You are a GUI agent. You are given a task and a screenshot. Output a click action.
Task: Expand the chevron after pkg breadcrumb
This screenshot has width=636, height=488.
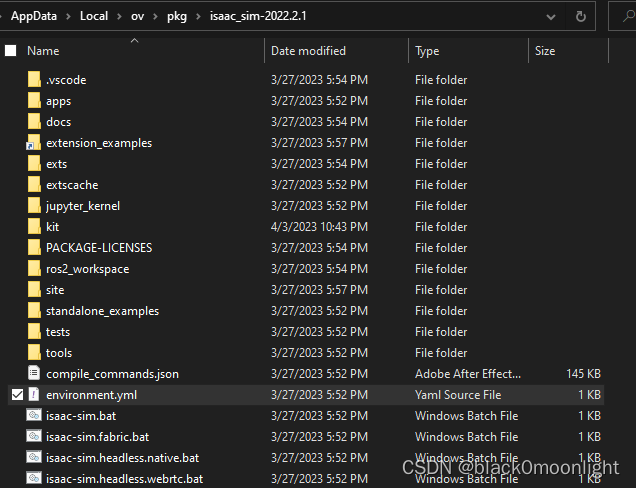pyautogui.click(x=198, y=16)
